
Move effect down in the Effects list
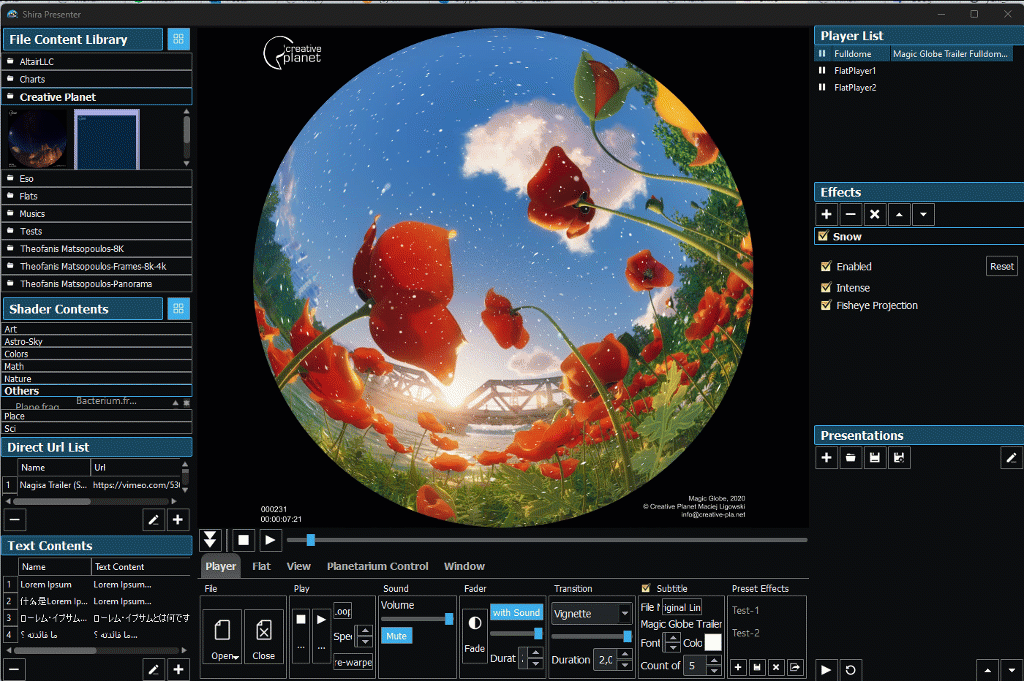click(x=923, y=214)
